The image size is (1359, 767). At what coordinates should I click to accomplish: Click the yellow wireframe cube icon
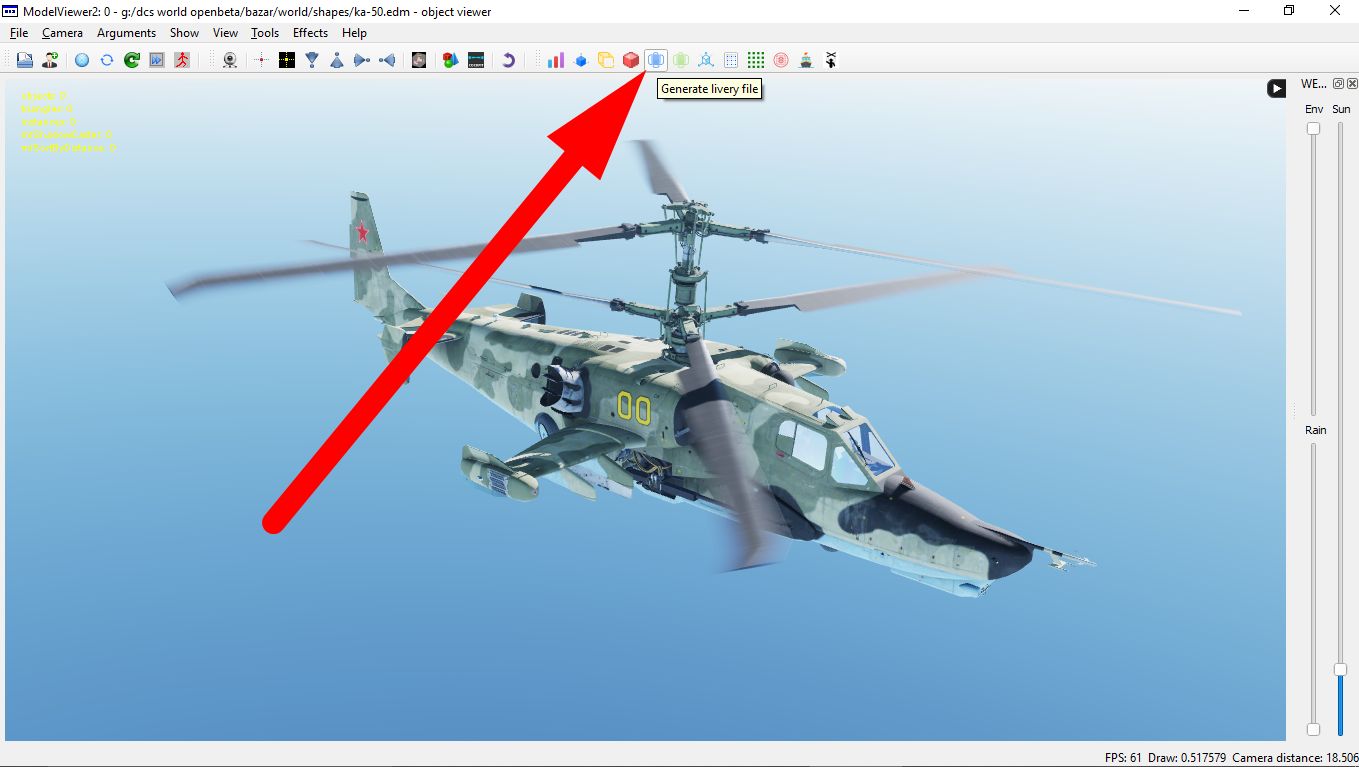pyautogui.click(x=606, y=60)
